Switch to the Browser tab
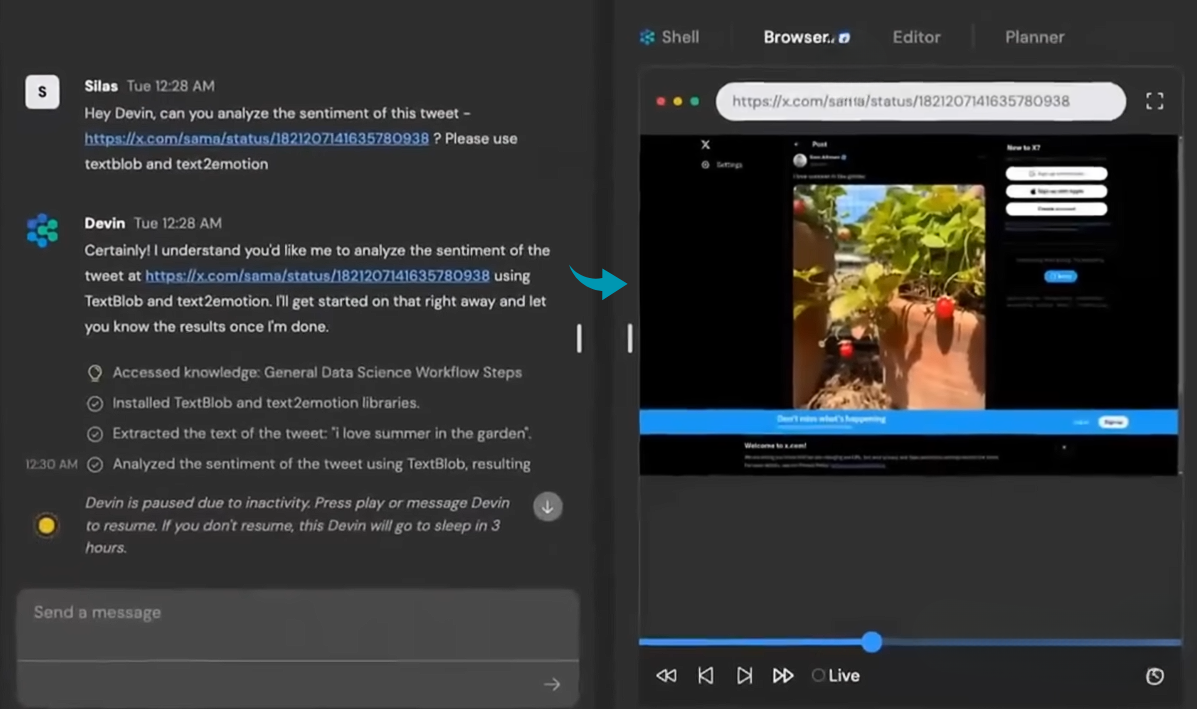1197x709 pixels. point(806,37)
